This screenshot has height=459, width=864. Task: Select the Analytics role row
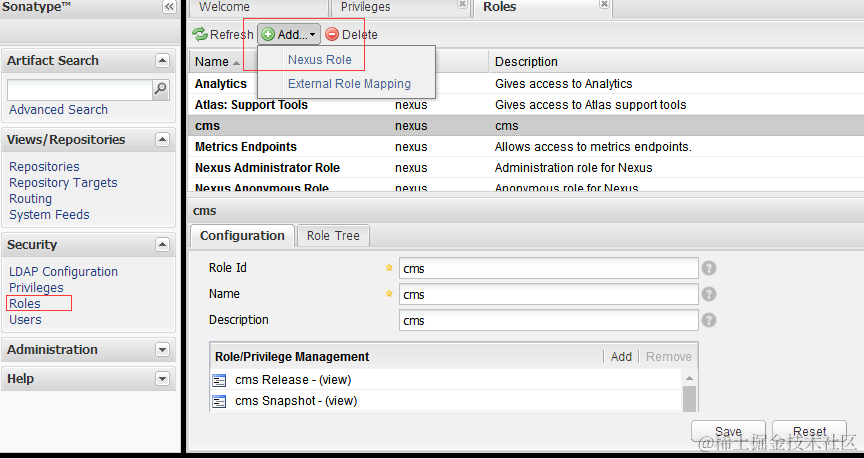(x=526, y=84)
